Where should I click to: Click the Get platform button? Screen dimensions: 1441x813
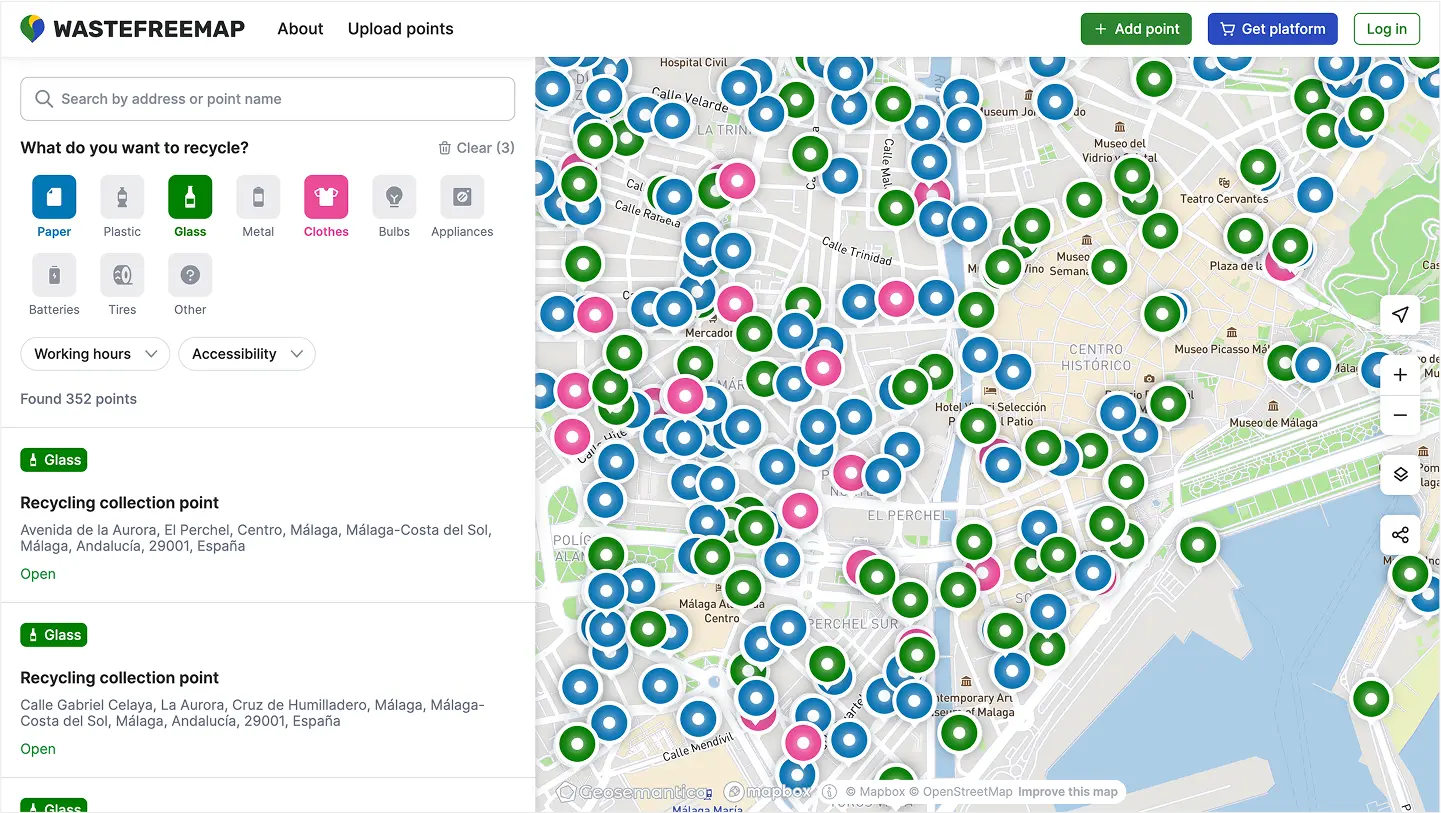[x=1272, y=29]
